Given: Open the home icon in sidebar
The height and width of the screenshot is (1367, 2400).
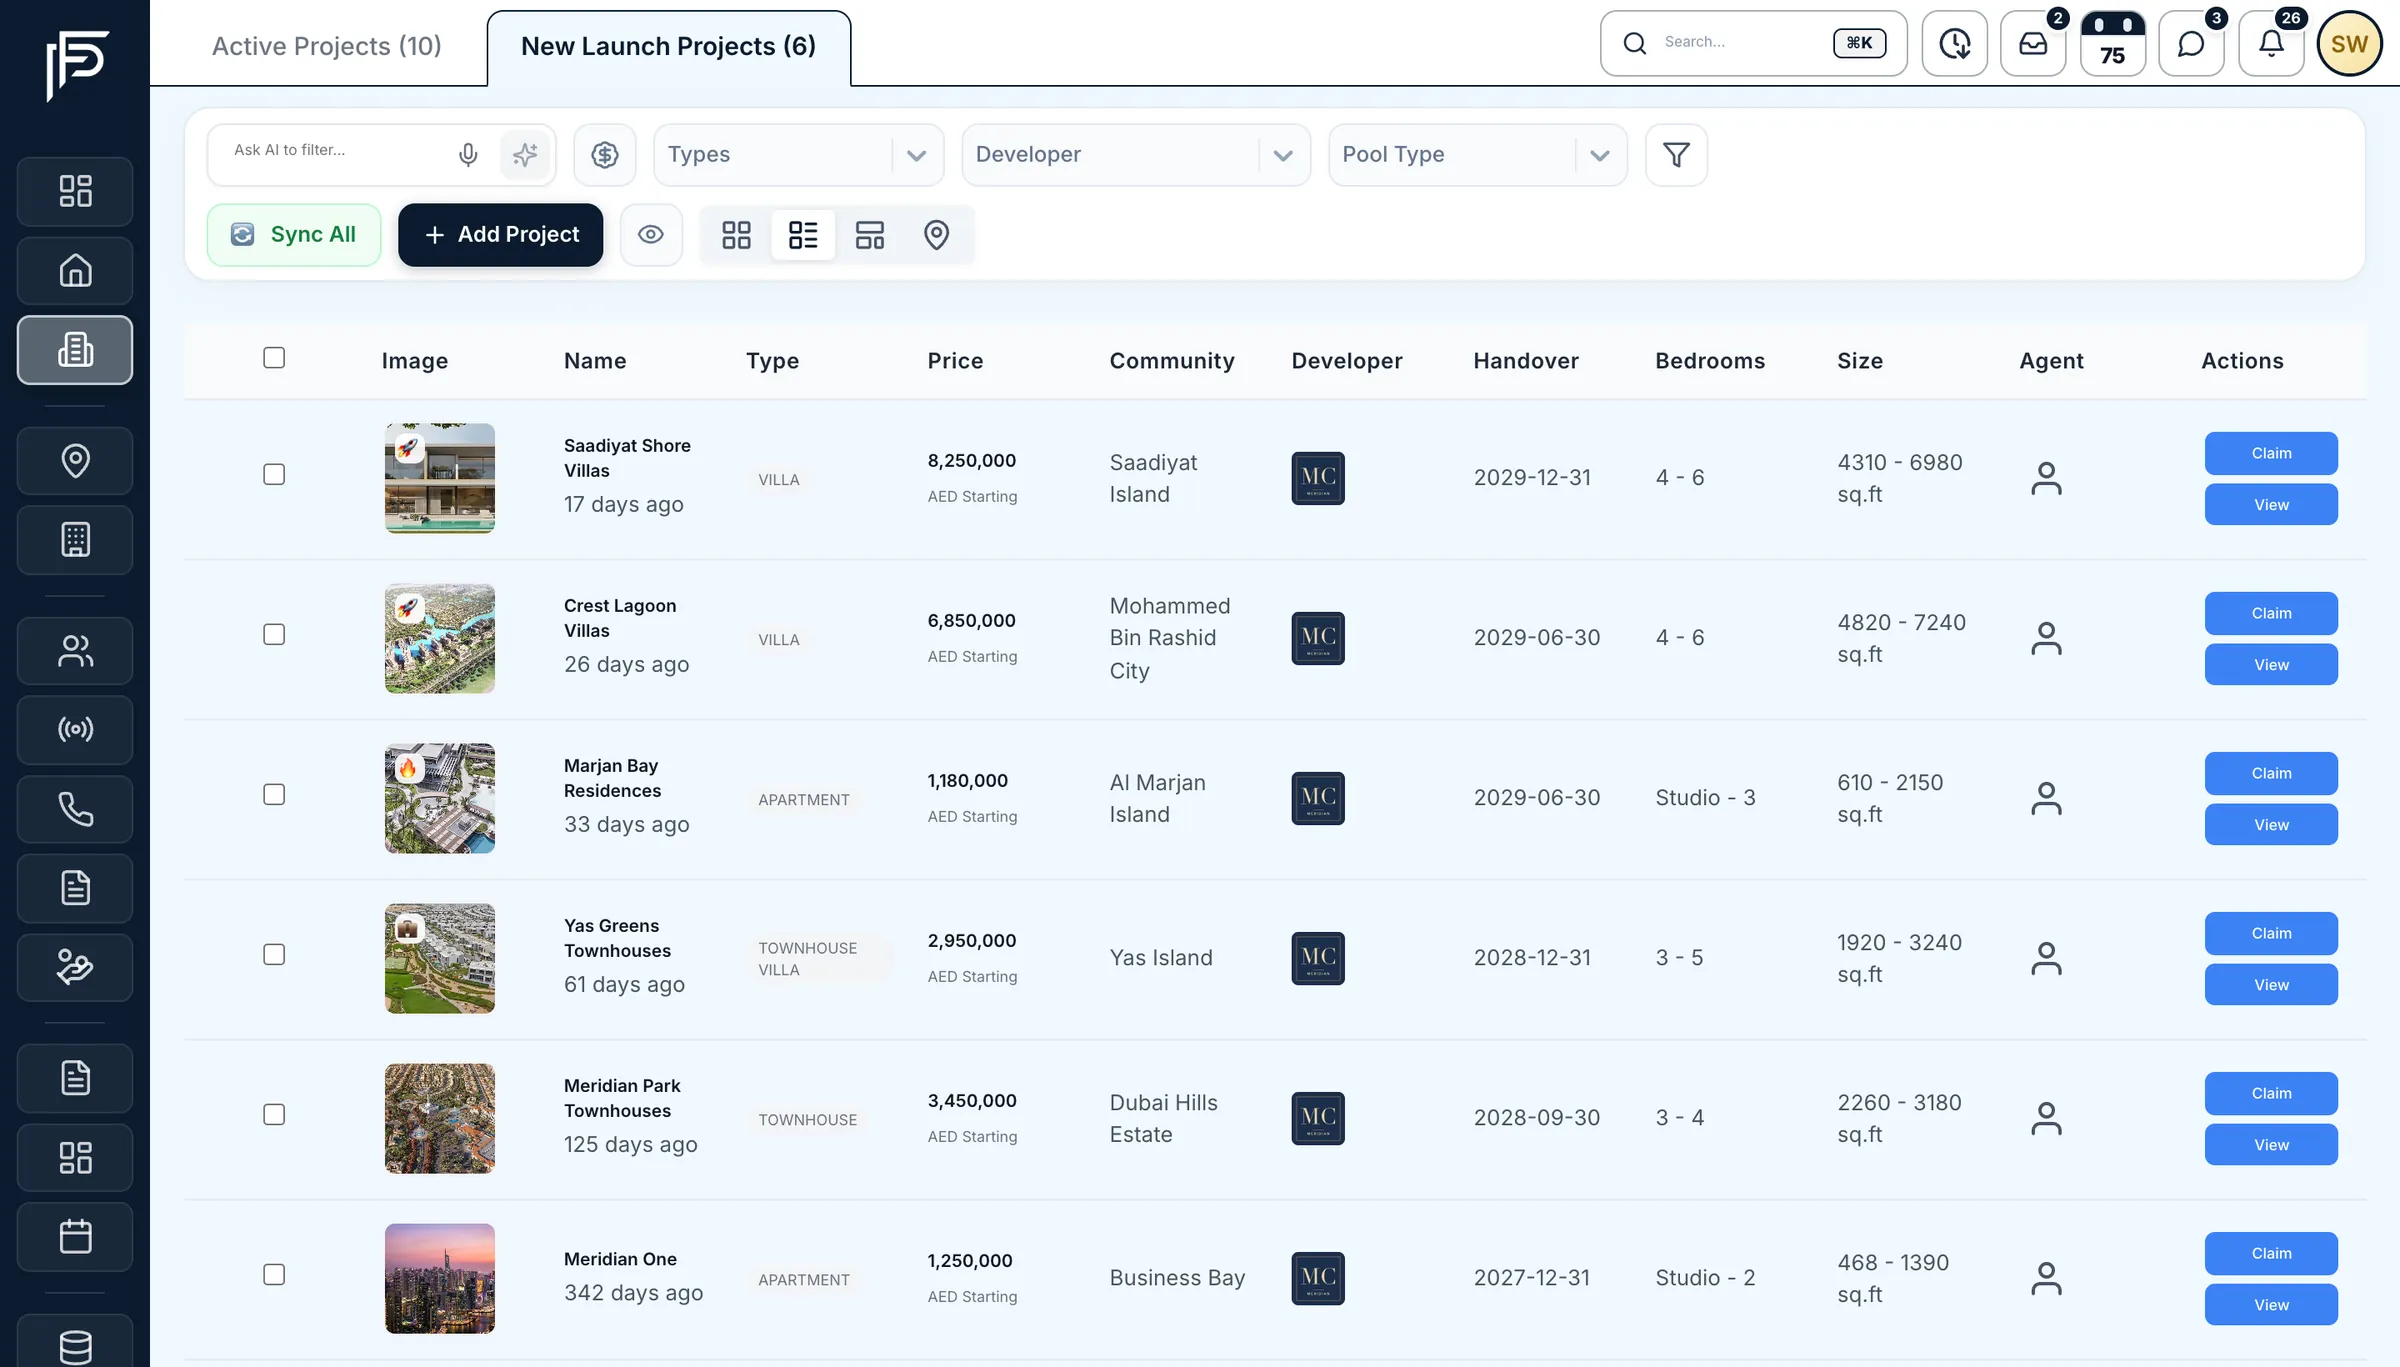Looking at the screenshot, I should click(x=75, y=270).
